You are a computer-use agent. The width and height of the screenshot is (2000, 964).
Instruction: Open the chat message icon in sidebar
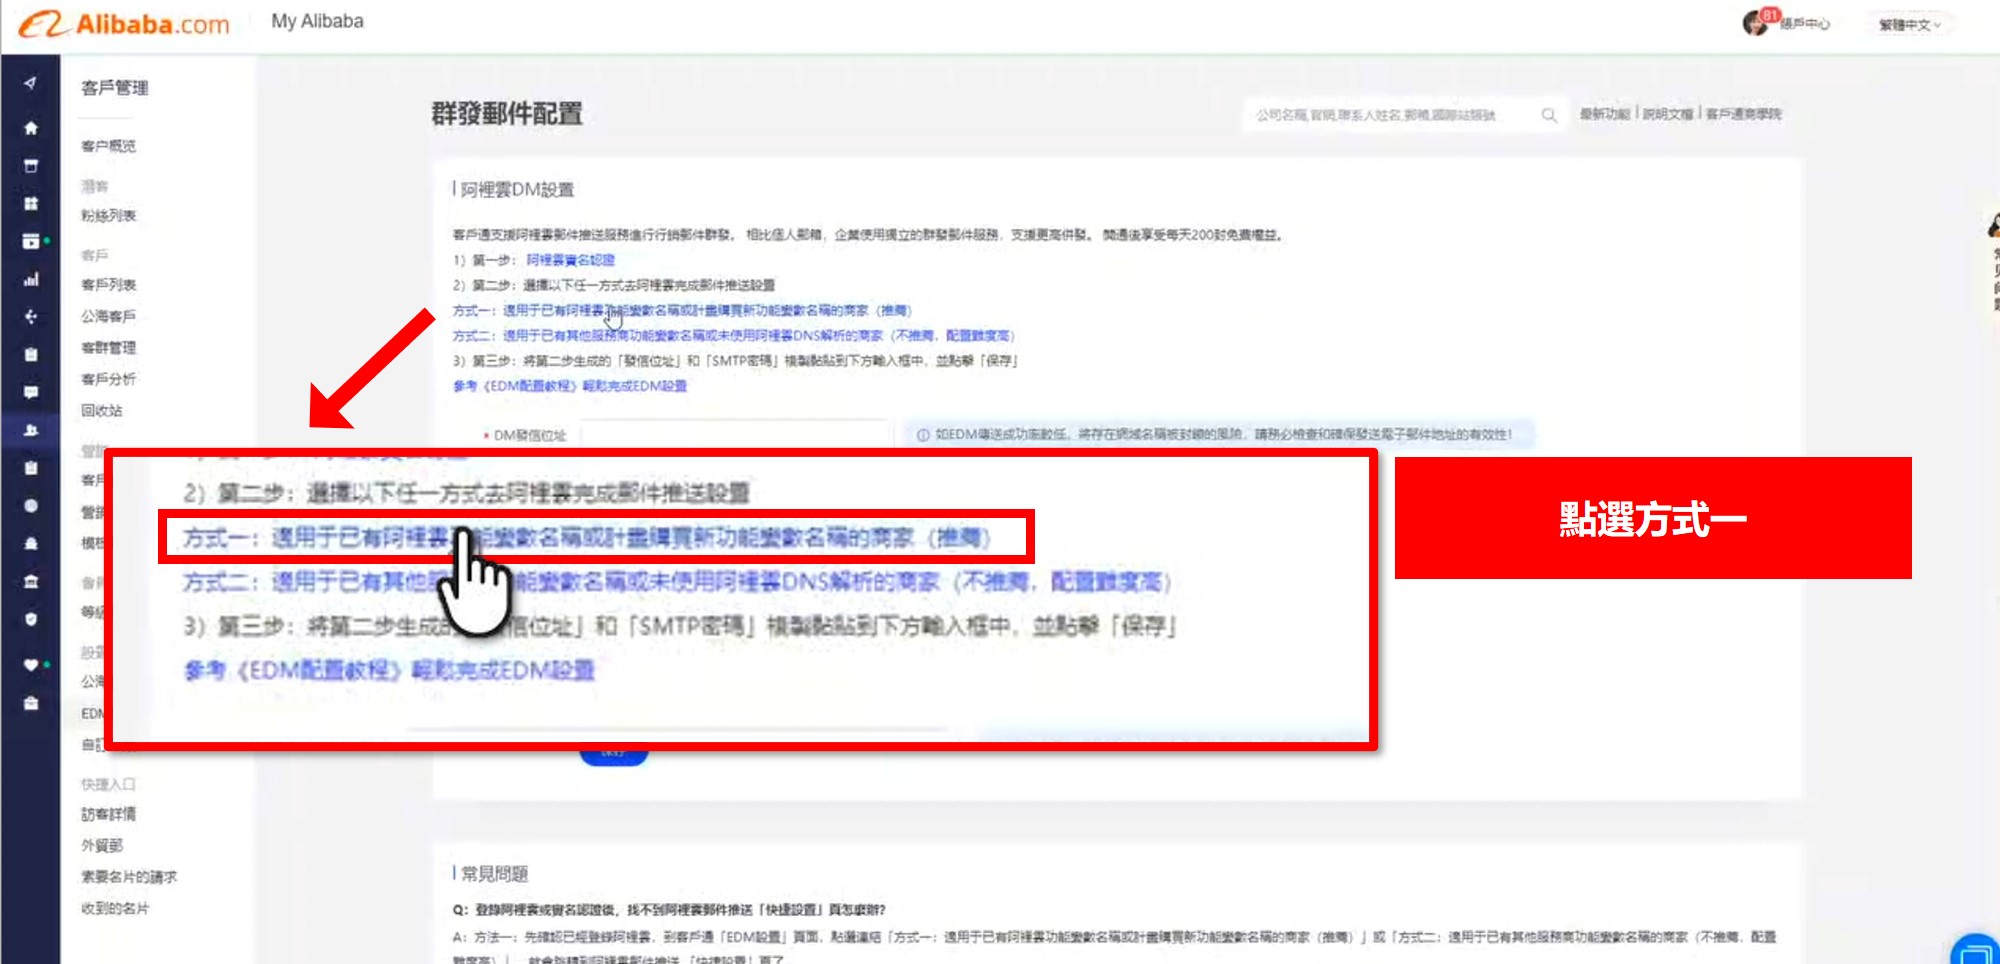click(x=31, y=392)
